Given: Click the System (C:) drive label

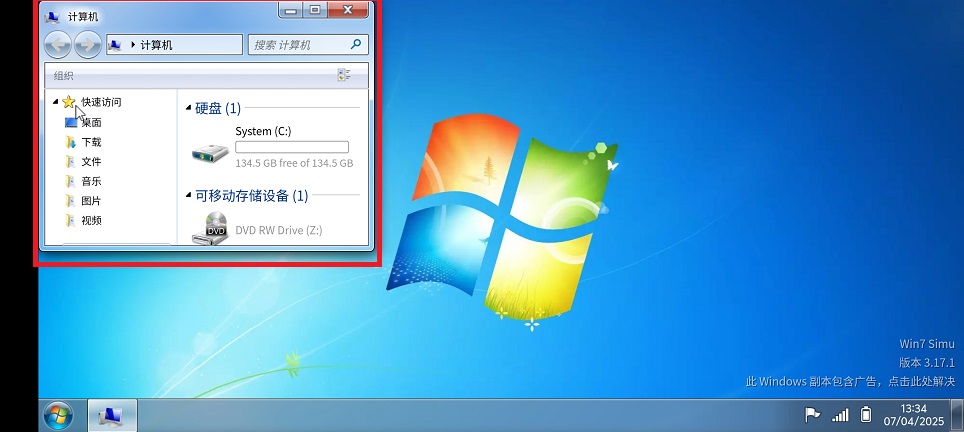Looking at the screenshot, I should click(263, 131).
